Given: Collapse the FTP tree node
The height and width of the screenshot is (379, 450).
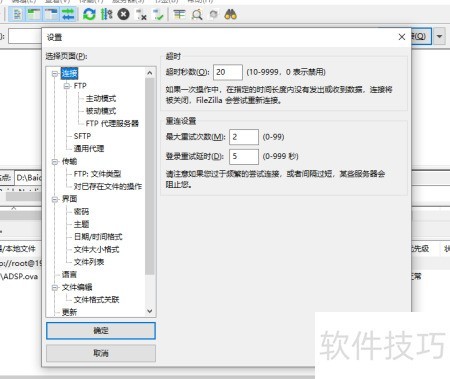Looking at the screenshot, I should coord(67,86).
